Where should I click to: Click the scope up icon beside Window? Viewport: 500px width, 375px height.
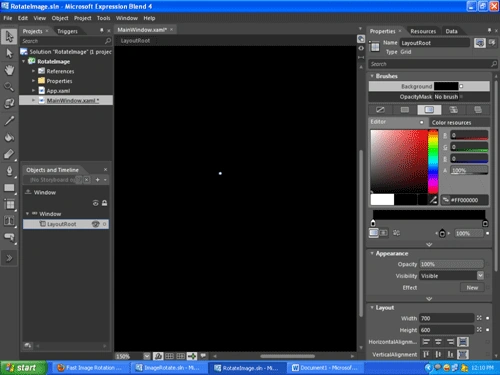[28, 192]
